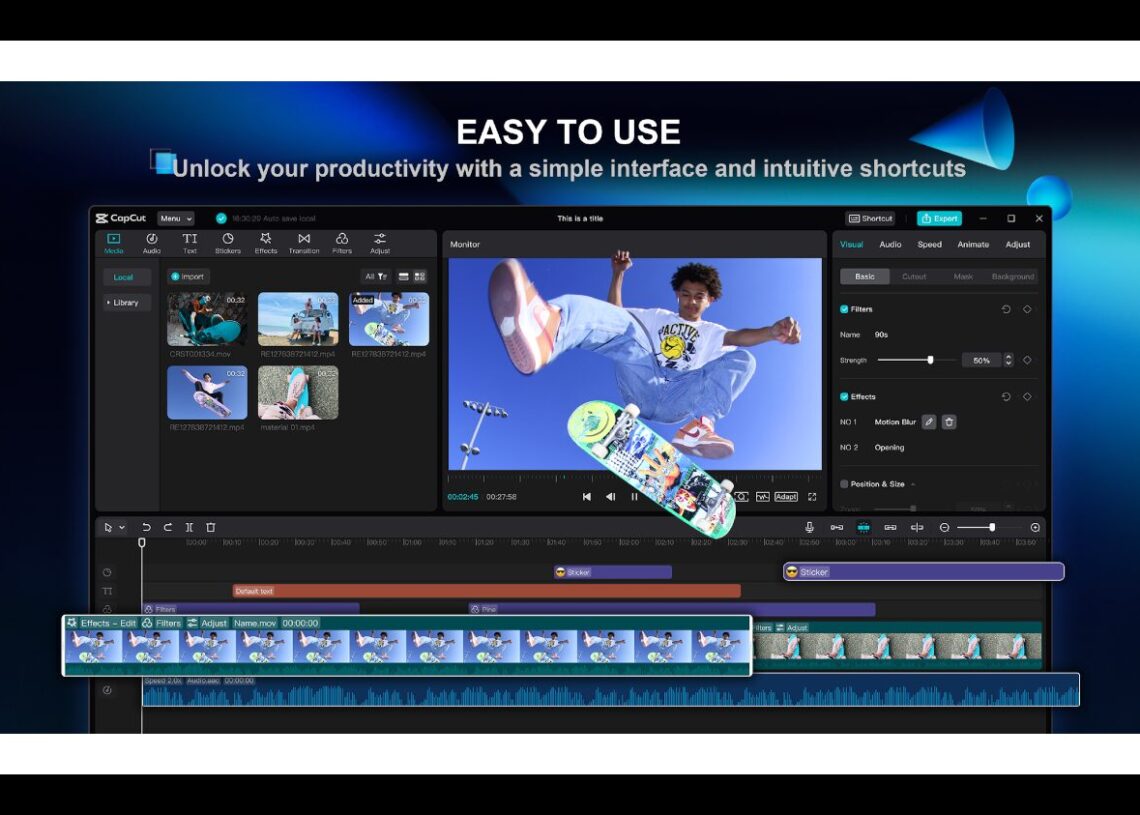Open the Stickers panel icon
Viewport: 1140px width, 815px height.
[228, 239]
